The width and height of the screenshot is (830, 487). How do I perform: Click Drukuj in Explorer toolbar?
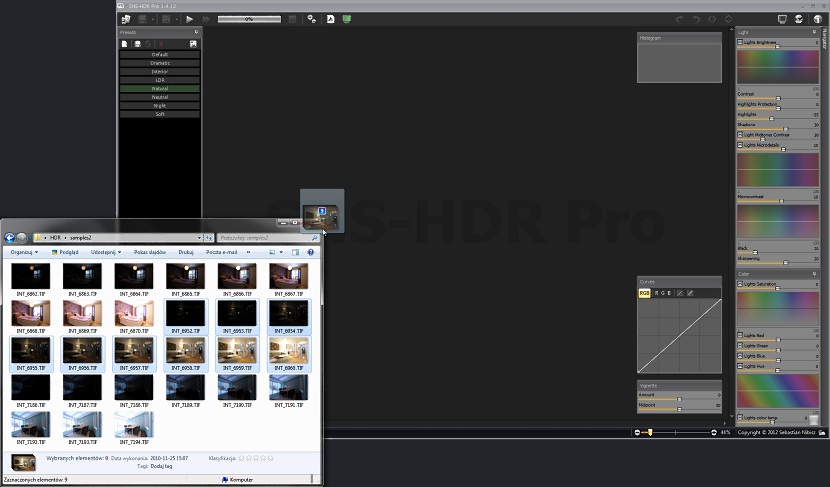pyautogui.click(x=186, y=252)
